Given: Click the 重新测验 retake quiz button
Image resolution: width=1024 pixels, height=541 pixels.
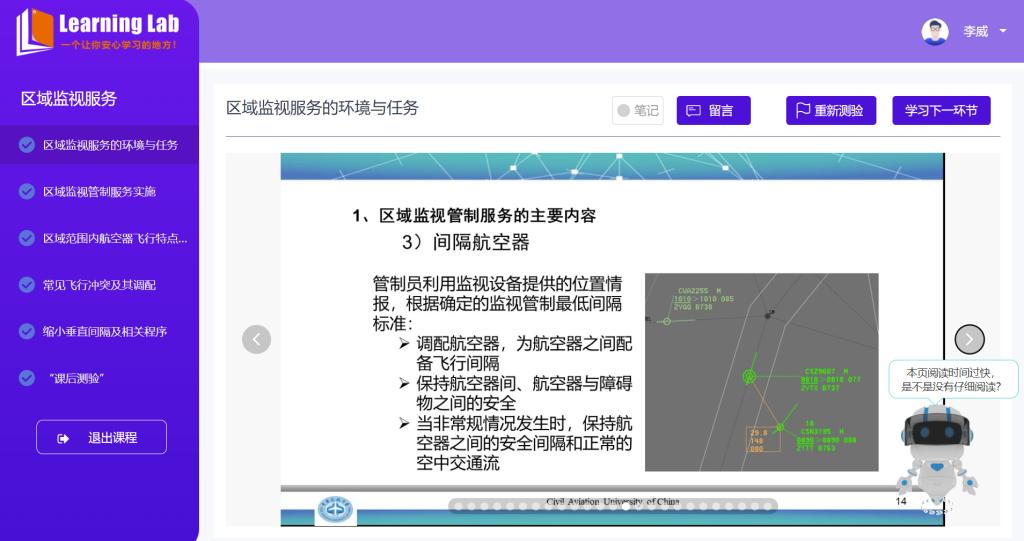Looking at the screenshot, I should [x=830, y=111].
